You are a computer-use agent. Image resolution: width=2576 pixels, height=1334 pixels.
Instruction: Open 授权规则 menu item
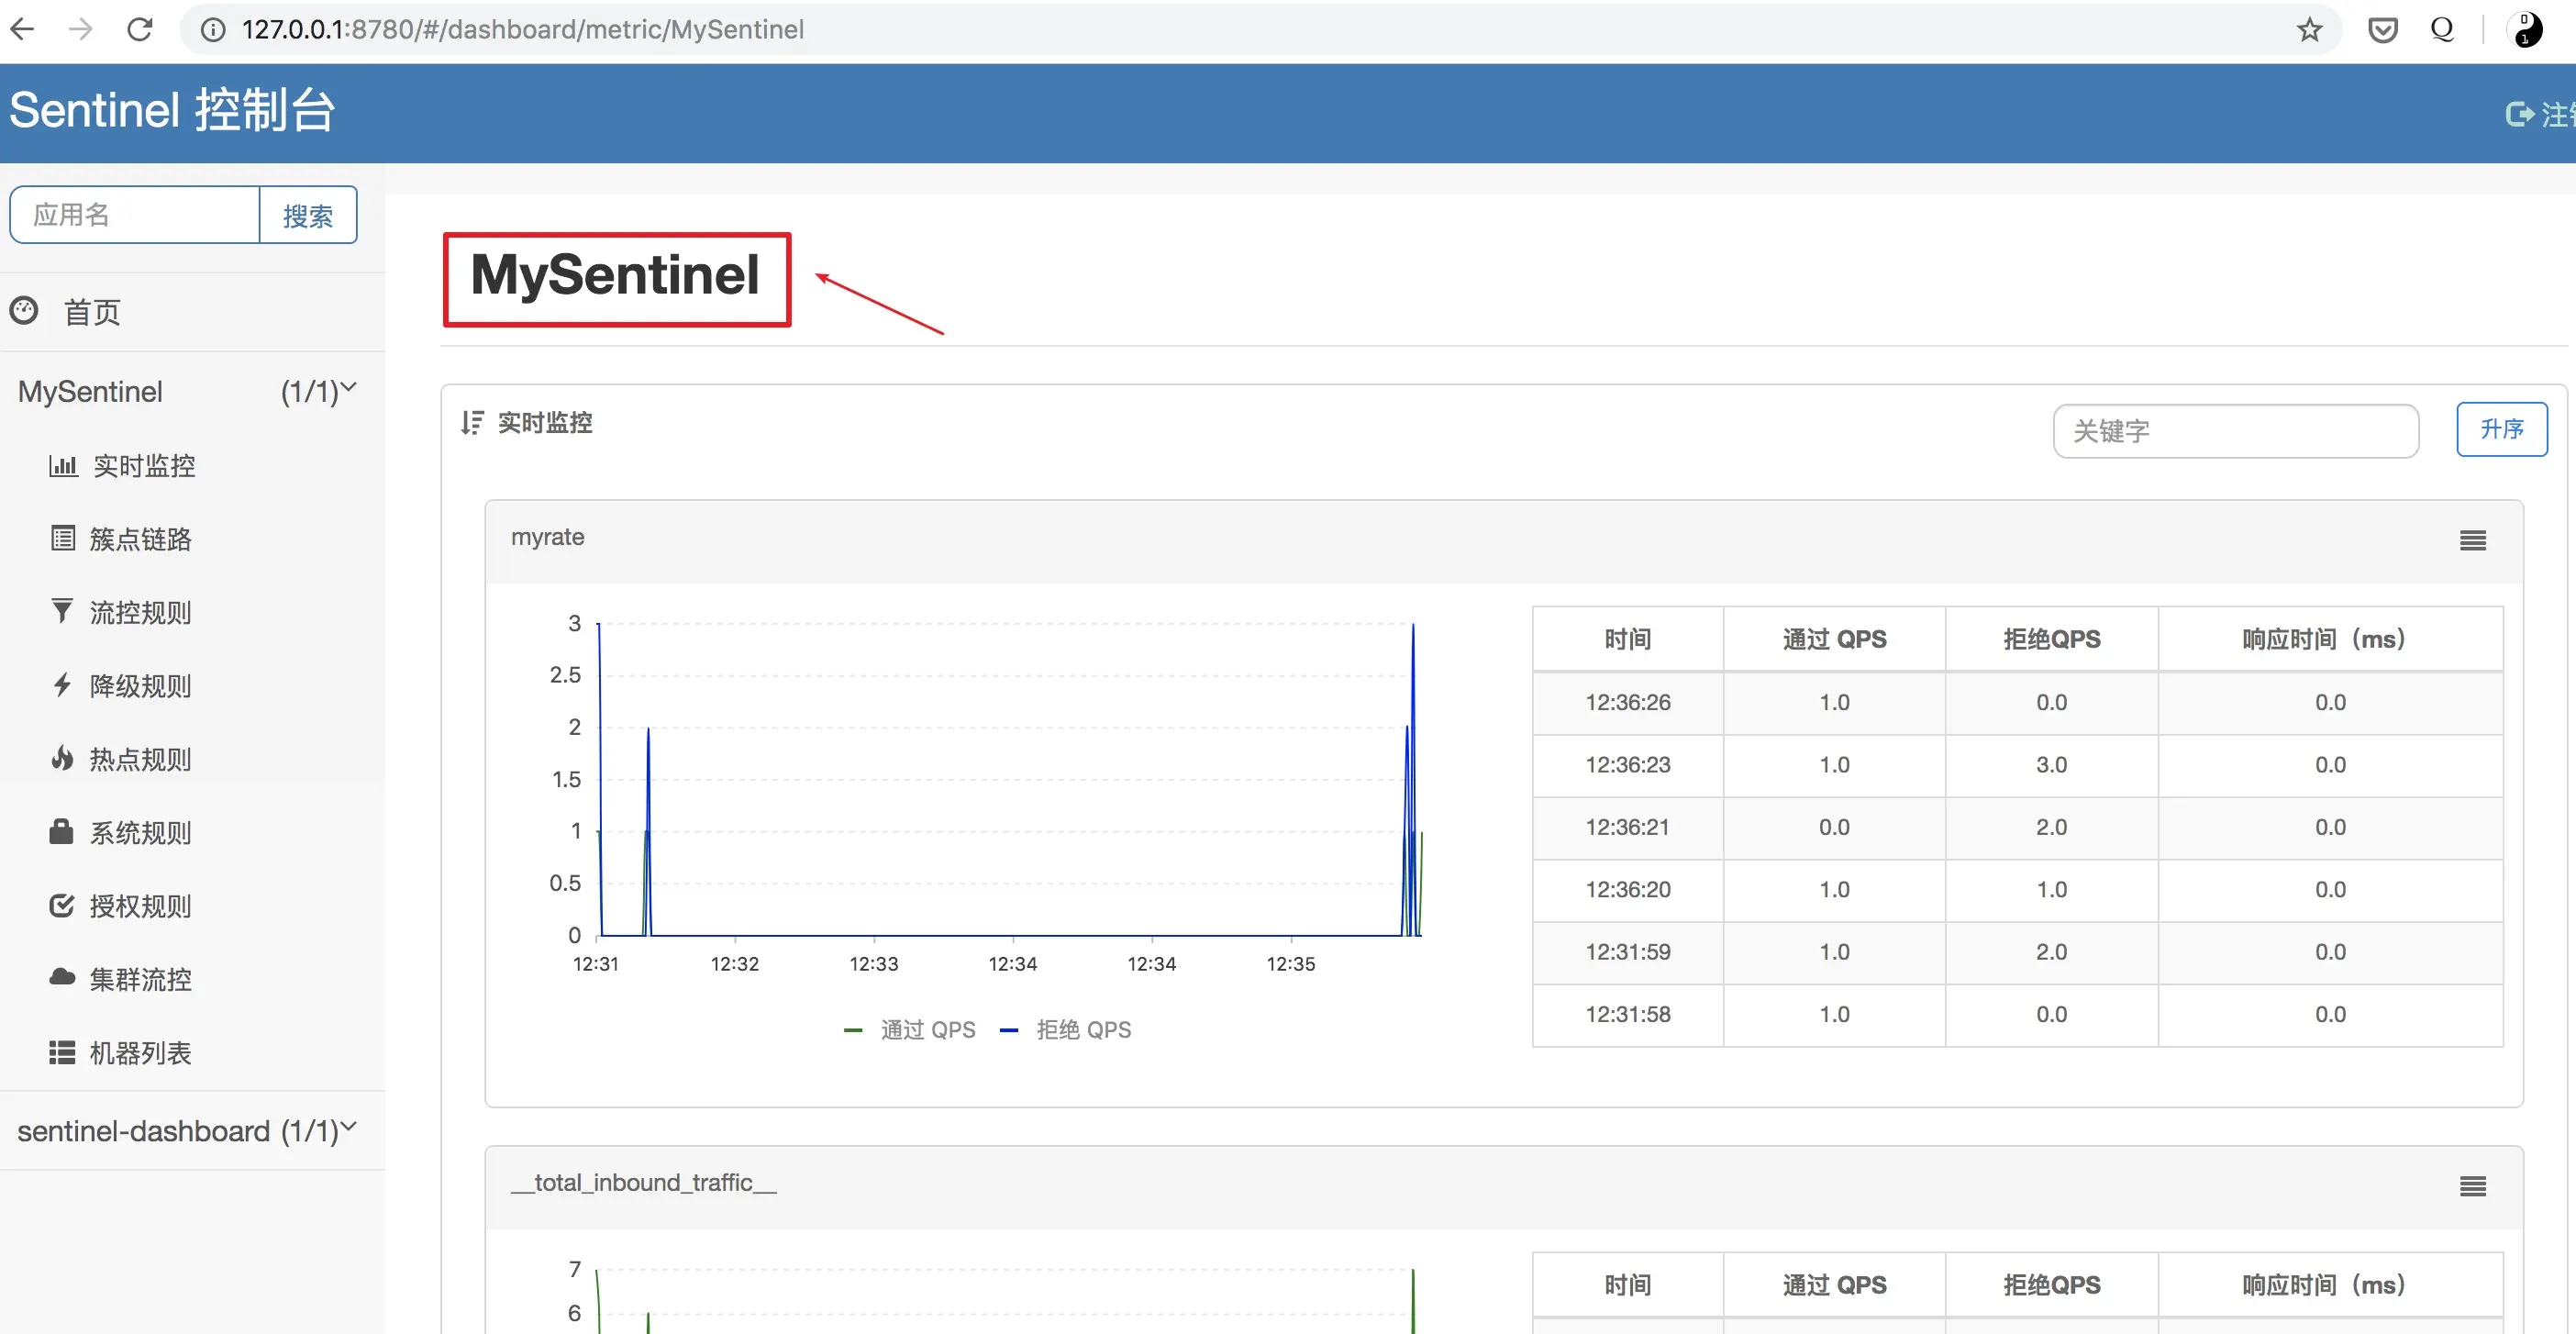(141, 906)
